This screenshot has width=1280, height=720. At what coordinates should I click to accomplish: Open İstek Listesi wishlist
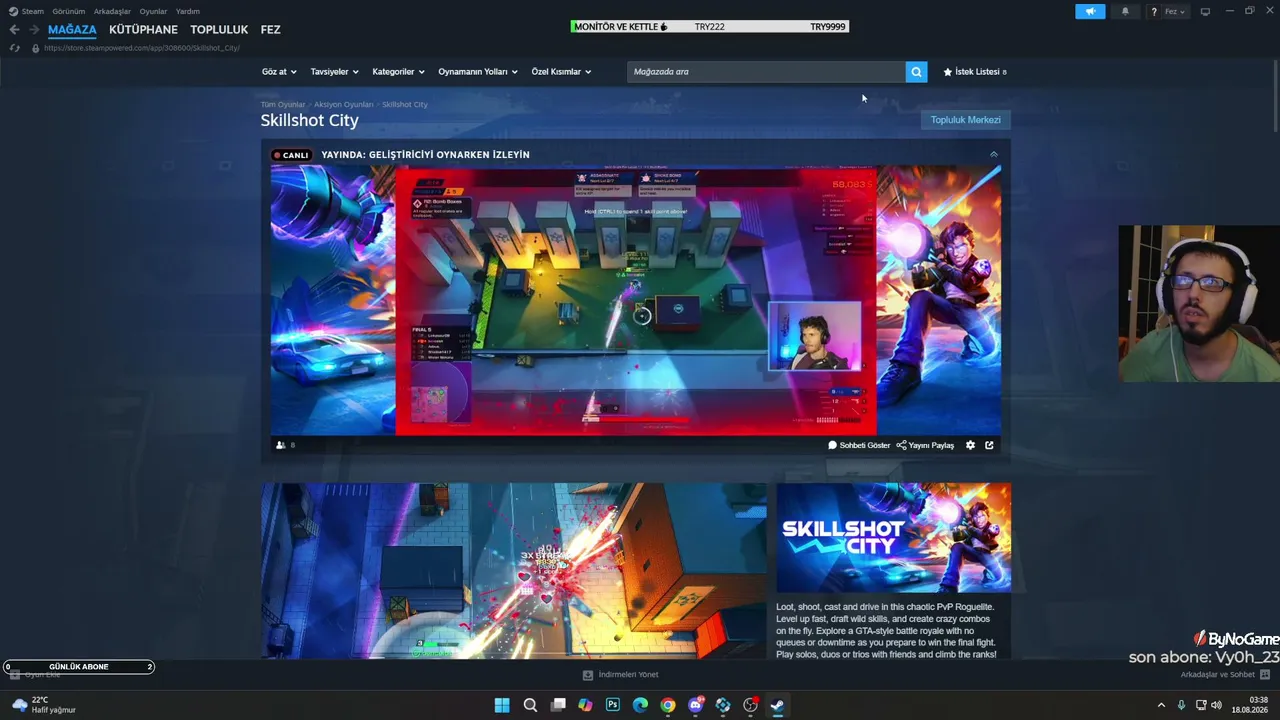(975, 72)
